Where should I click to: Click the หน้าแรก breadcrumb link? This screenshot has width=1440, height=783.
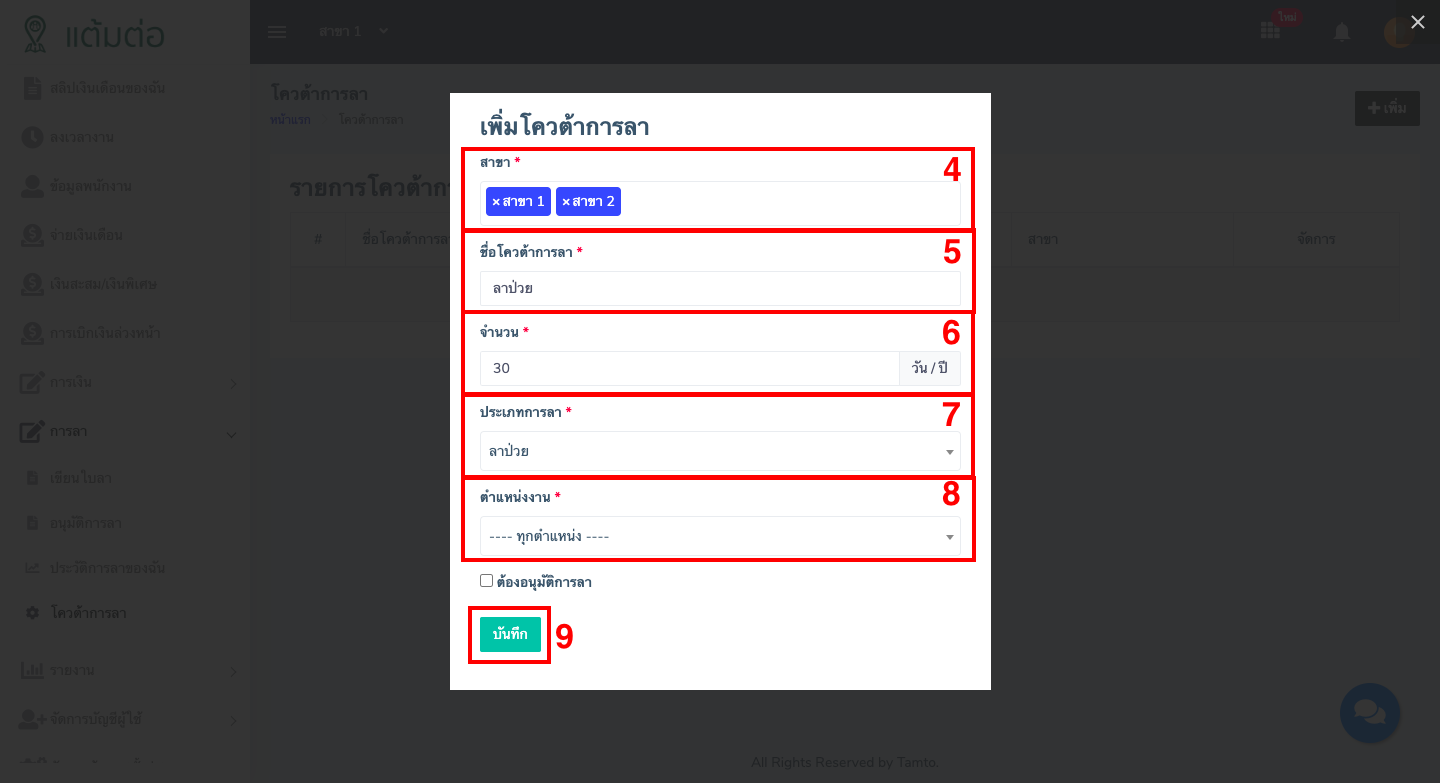(x=290, y=120)
